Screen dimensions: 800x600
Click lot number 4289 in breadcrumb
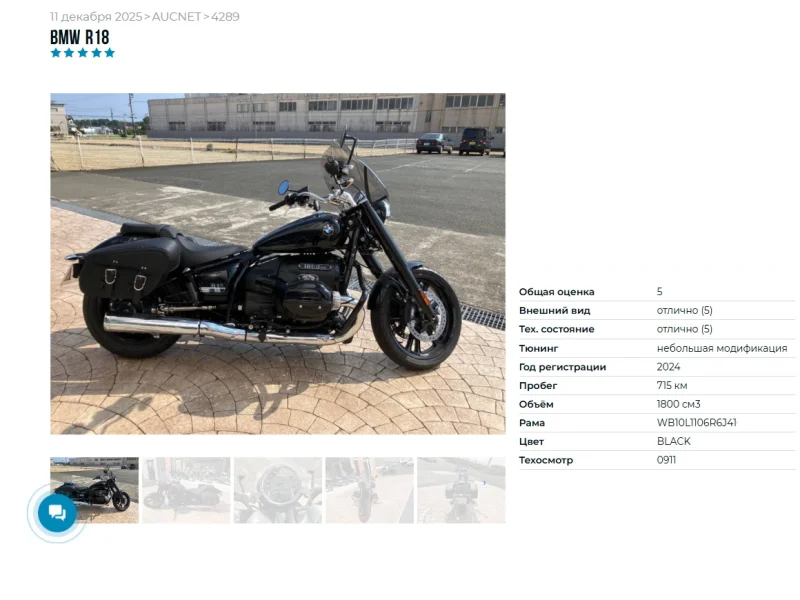[225, 17]
